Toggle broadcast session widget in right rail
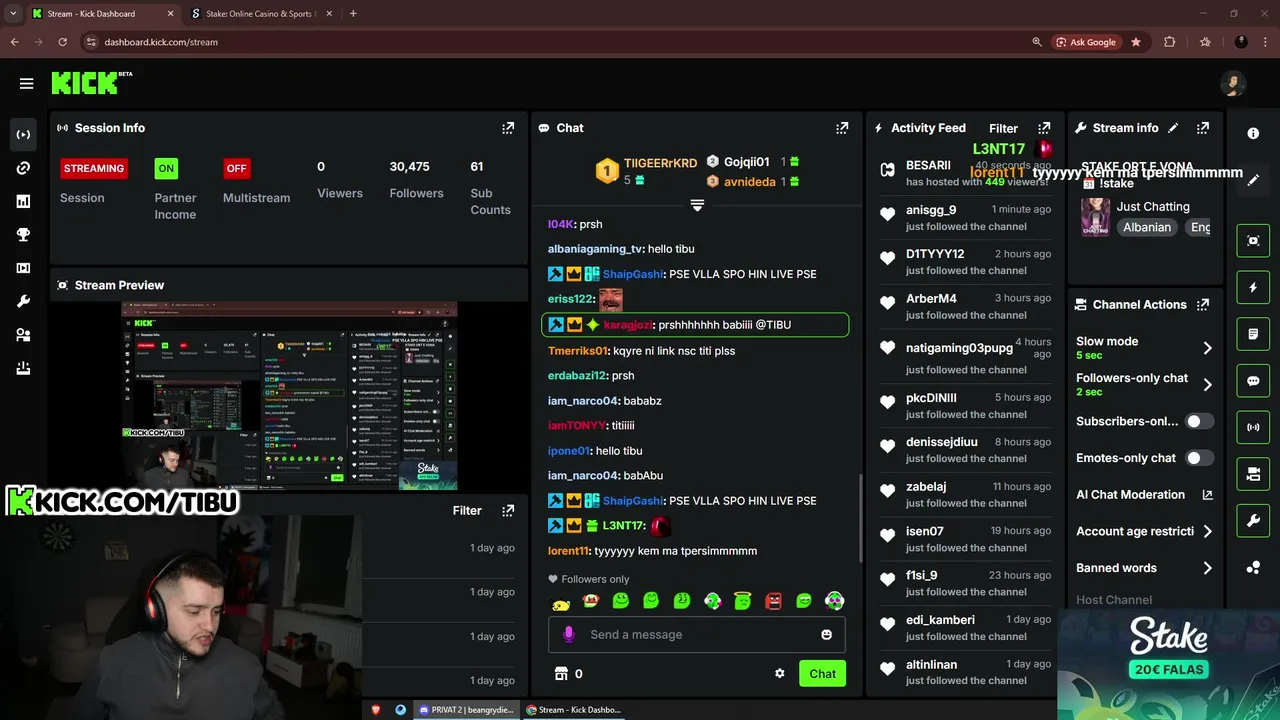 pos(1253,427)
